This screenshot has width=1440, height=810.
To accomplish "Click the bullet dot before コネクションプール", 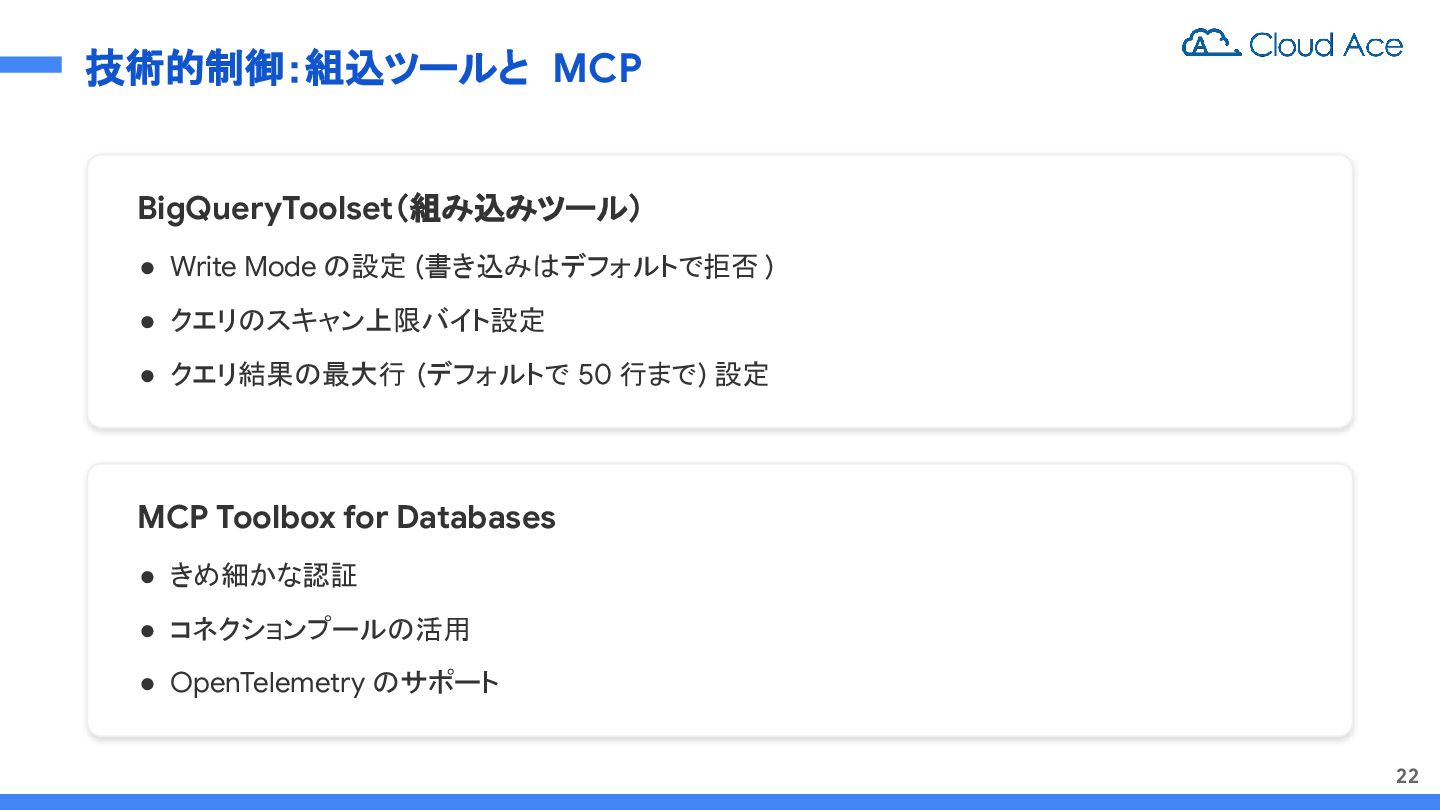I will point(147,630).
